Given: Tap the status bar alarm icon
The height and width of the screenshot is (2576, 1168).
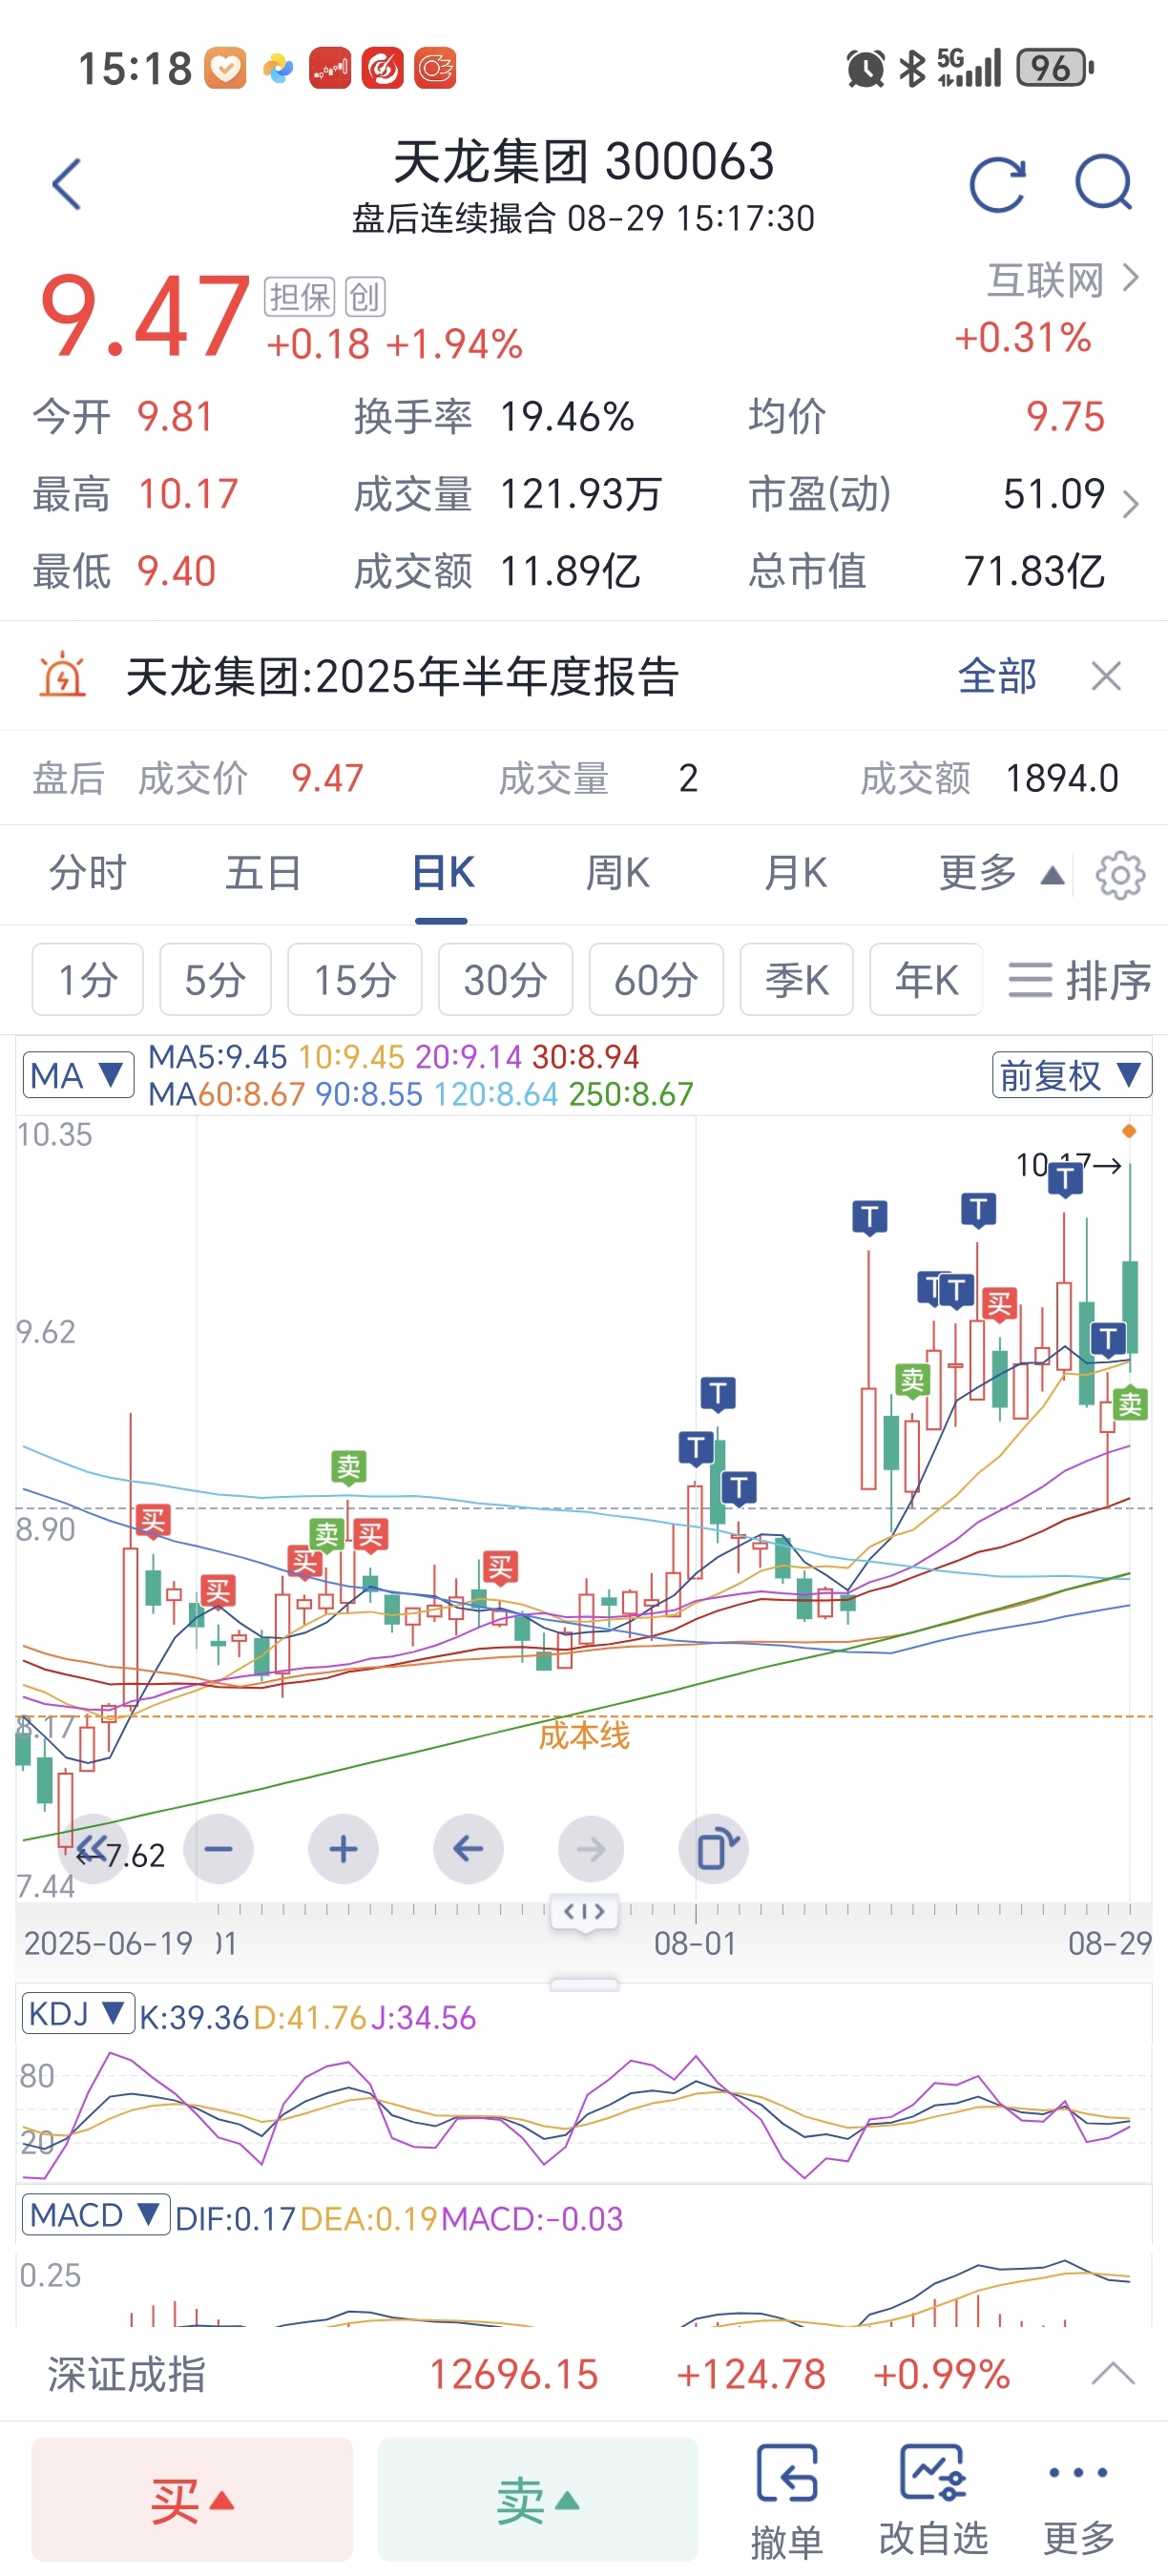Looking at the screenshot, I should [x=865, y=68].
